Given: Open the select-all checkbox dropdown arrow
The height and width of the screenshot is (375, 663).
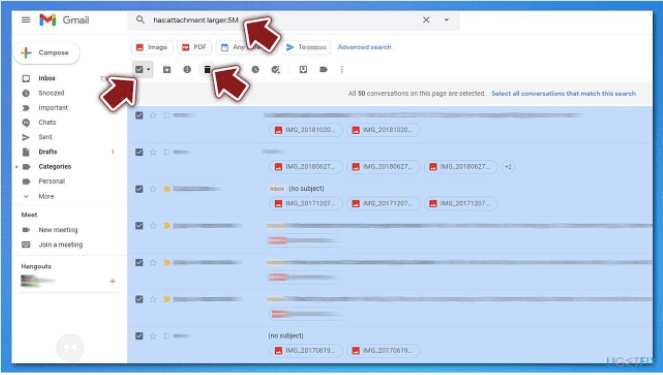Looking at the screenshot, I should [x=148, y=70].
